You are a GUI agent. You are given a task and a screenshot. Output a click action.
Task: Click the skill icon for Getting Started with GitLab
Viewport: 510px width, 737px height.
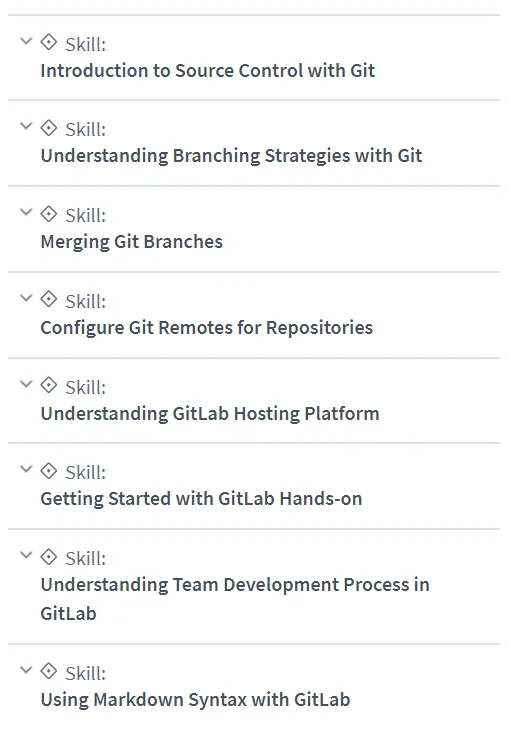click(x=48, y=470)
